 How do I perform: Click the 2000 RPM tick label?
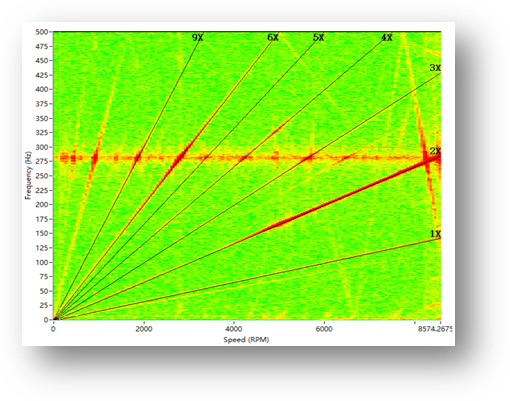(x=144, y=329)
